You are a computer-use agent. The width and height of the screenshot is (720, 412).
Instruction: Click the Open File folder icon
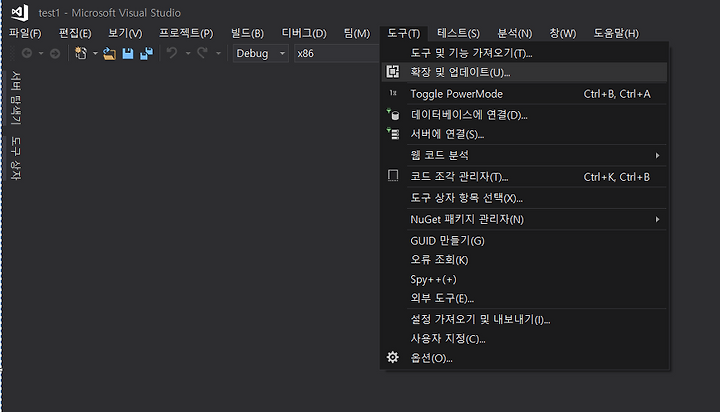click(109, 54)
